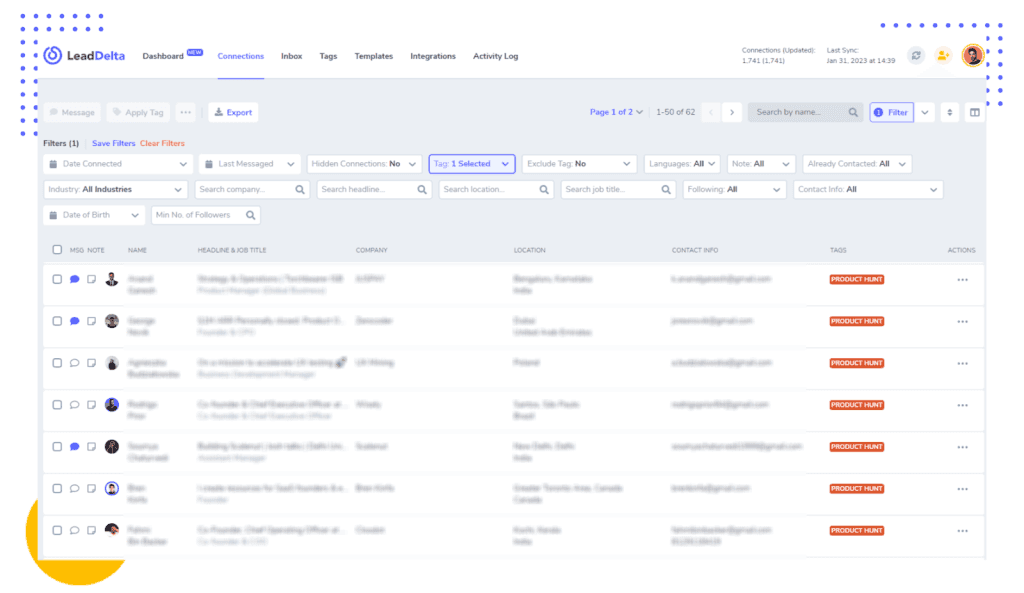The width and height of the screenshot is (1024, 593).
Task: Click the Clear Filters link
Action: pyautogui.click(x=162, y=143)
